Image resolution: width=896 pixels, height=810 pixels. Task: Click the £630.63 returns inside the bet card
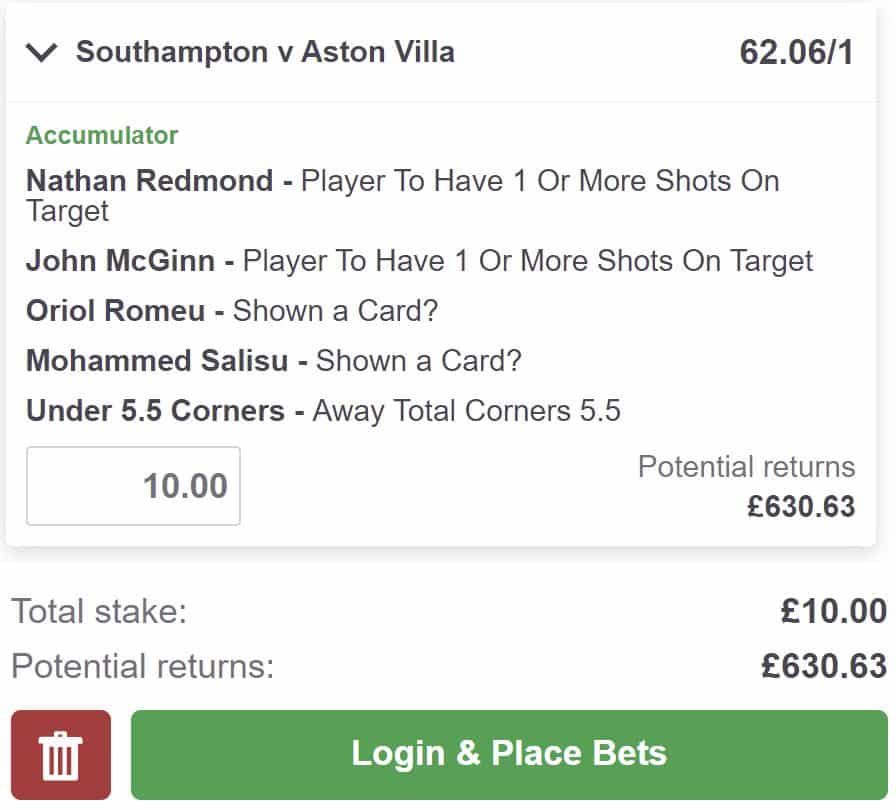pyautogui.click(x=801, y=506)
